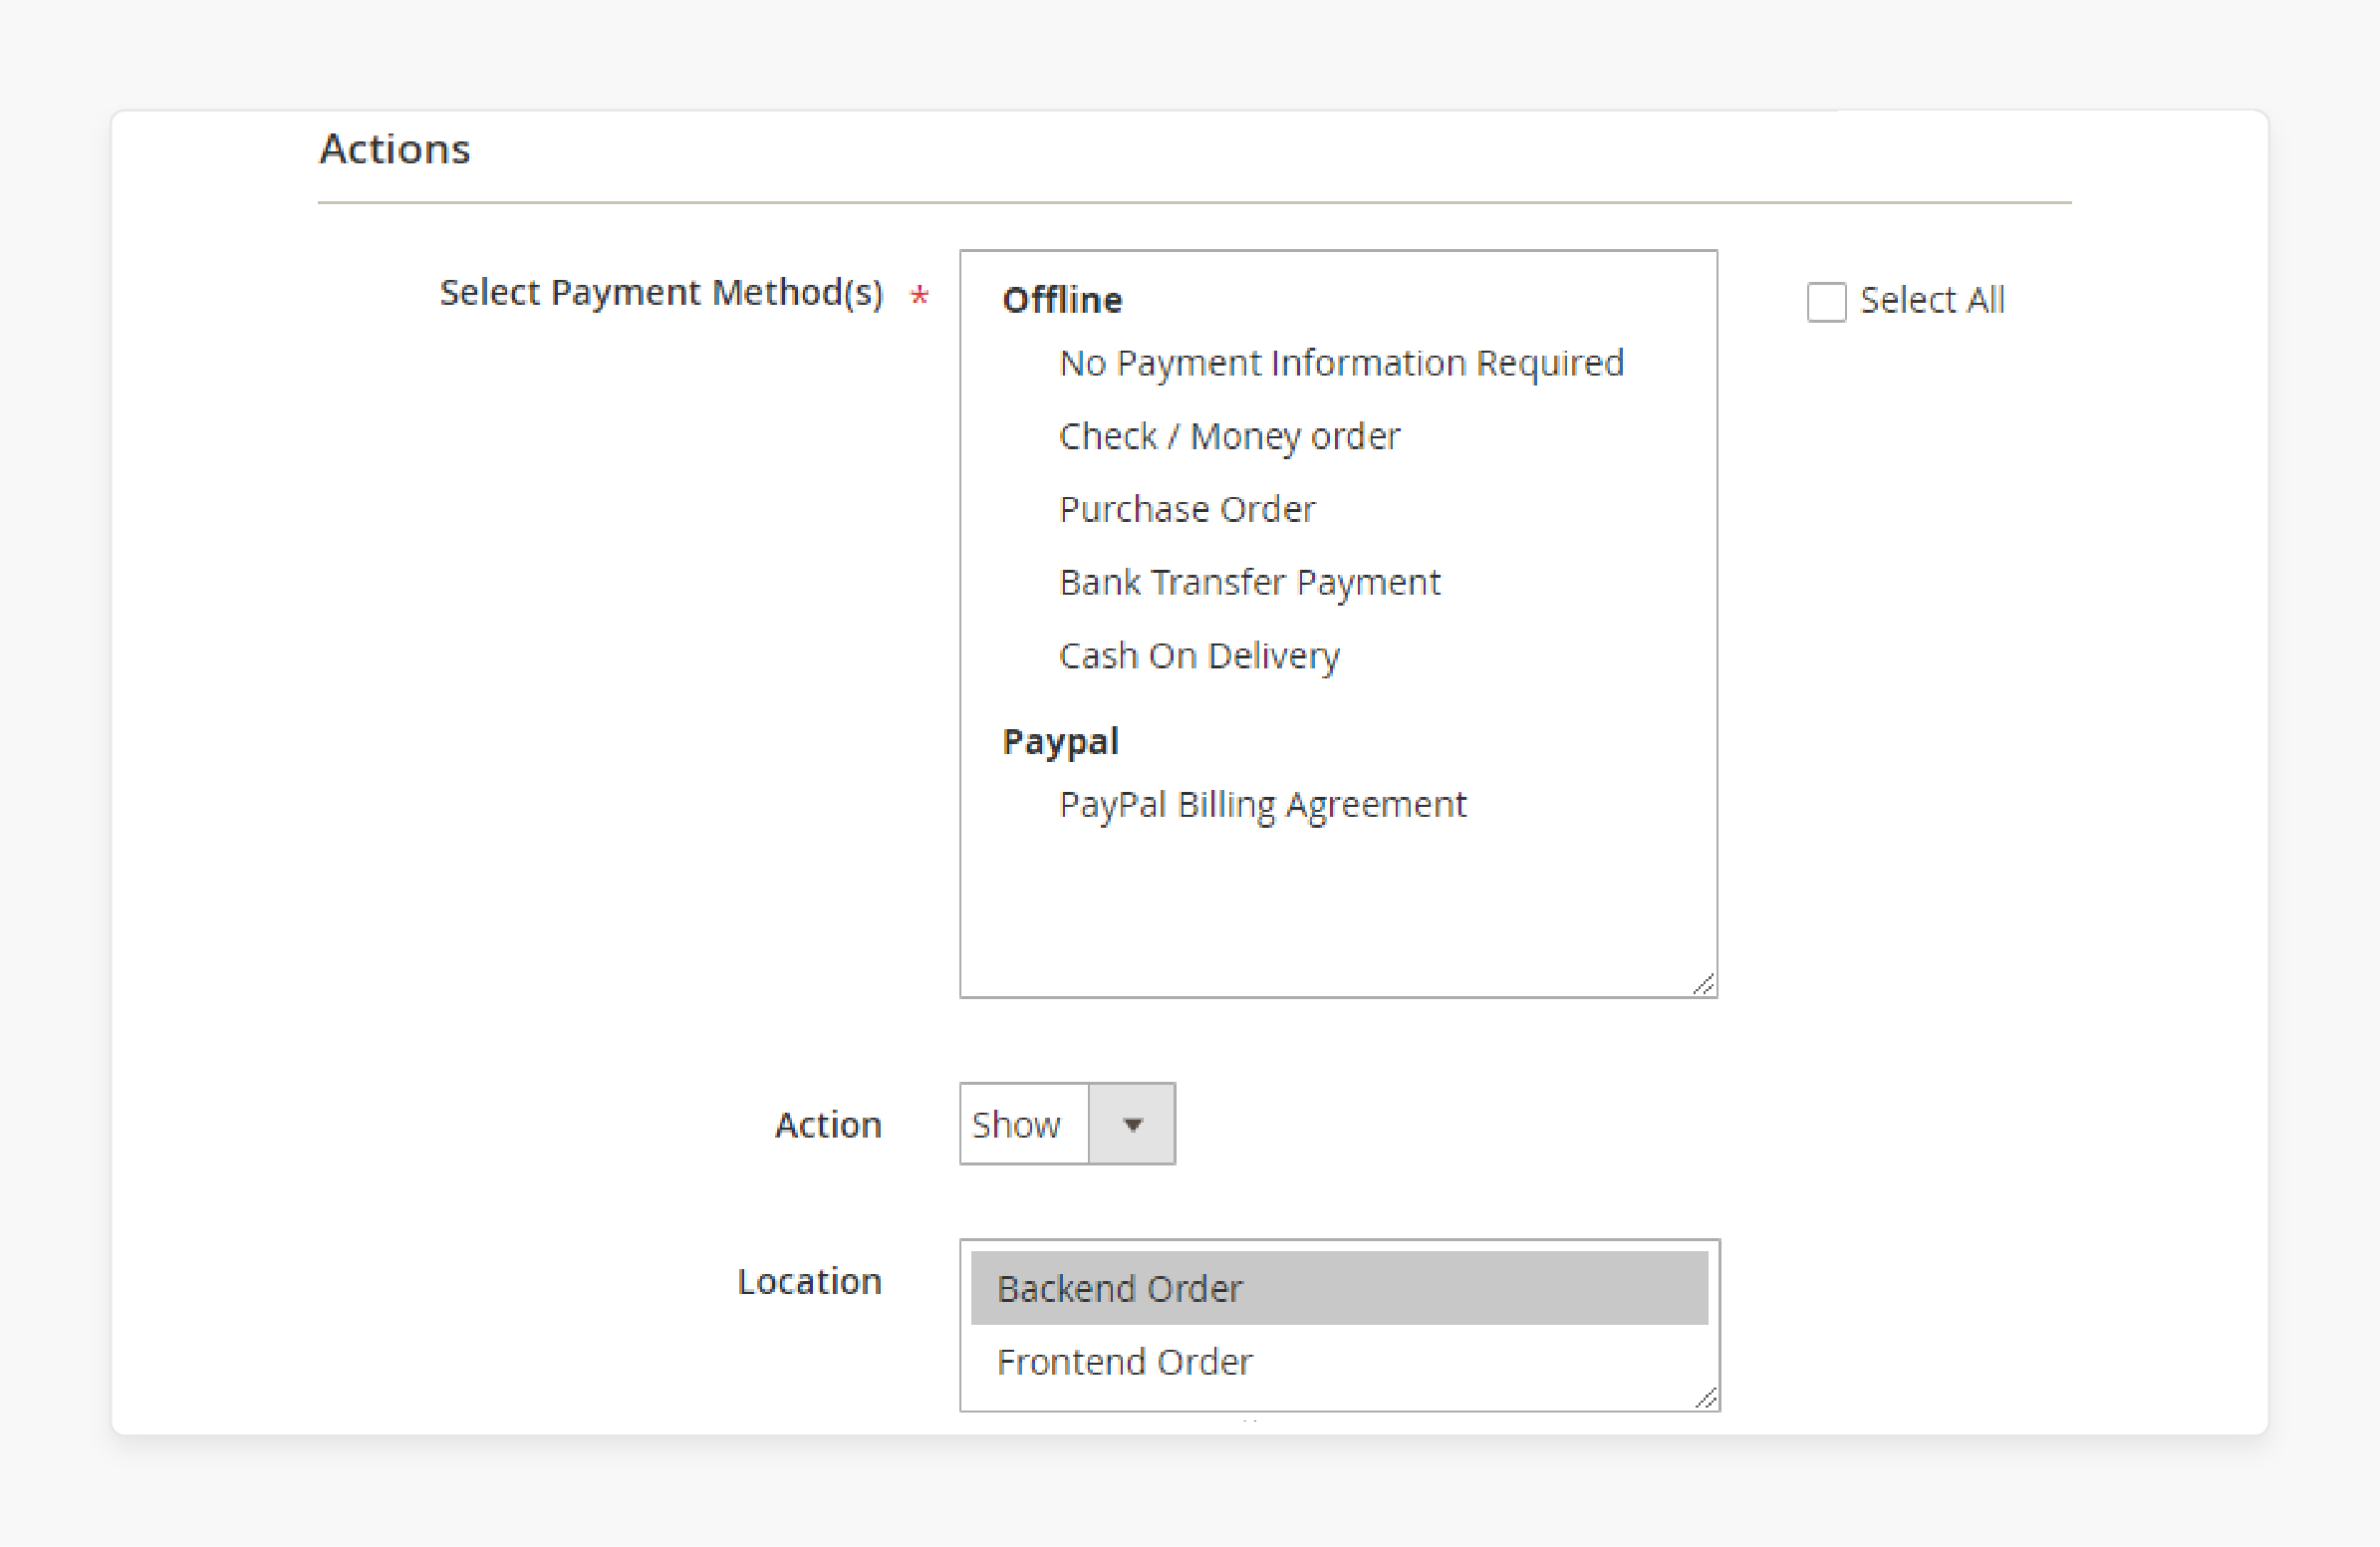The image size is (2380, 1547).
Task: Select No Payment Information Required option
Action: [1341, 362]
